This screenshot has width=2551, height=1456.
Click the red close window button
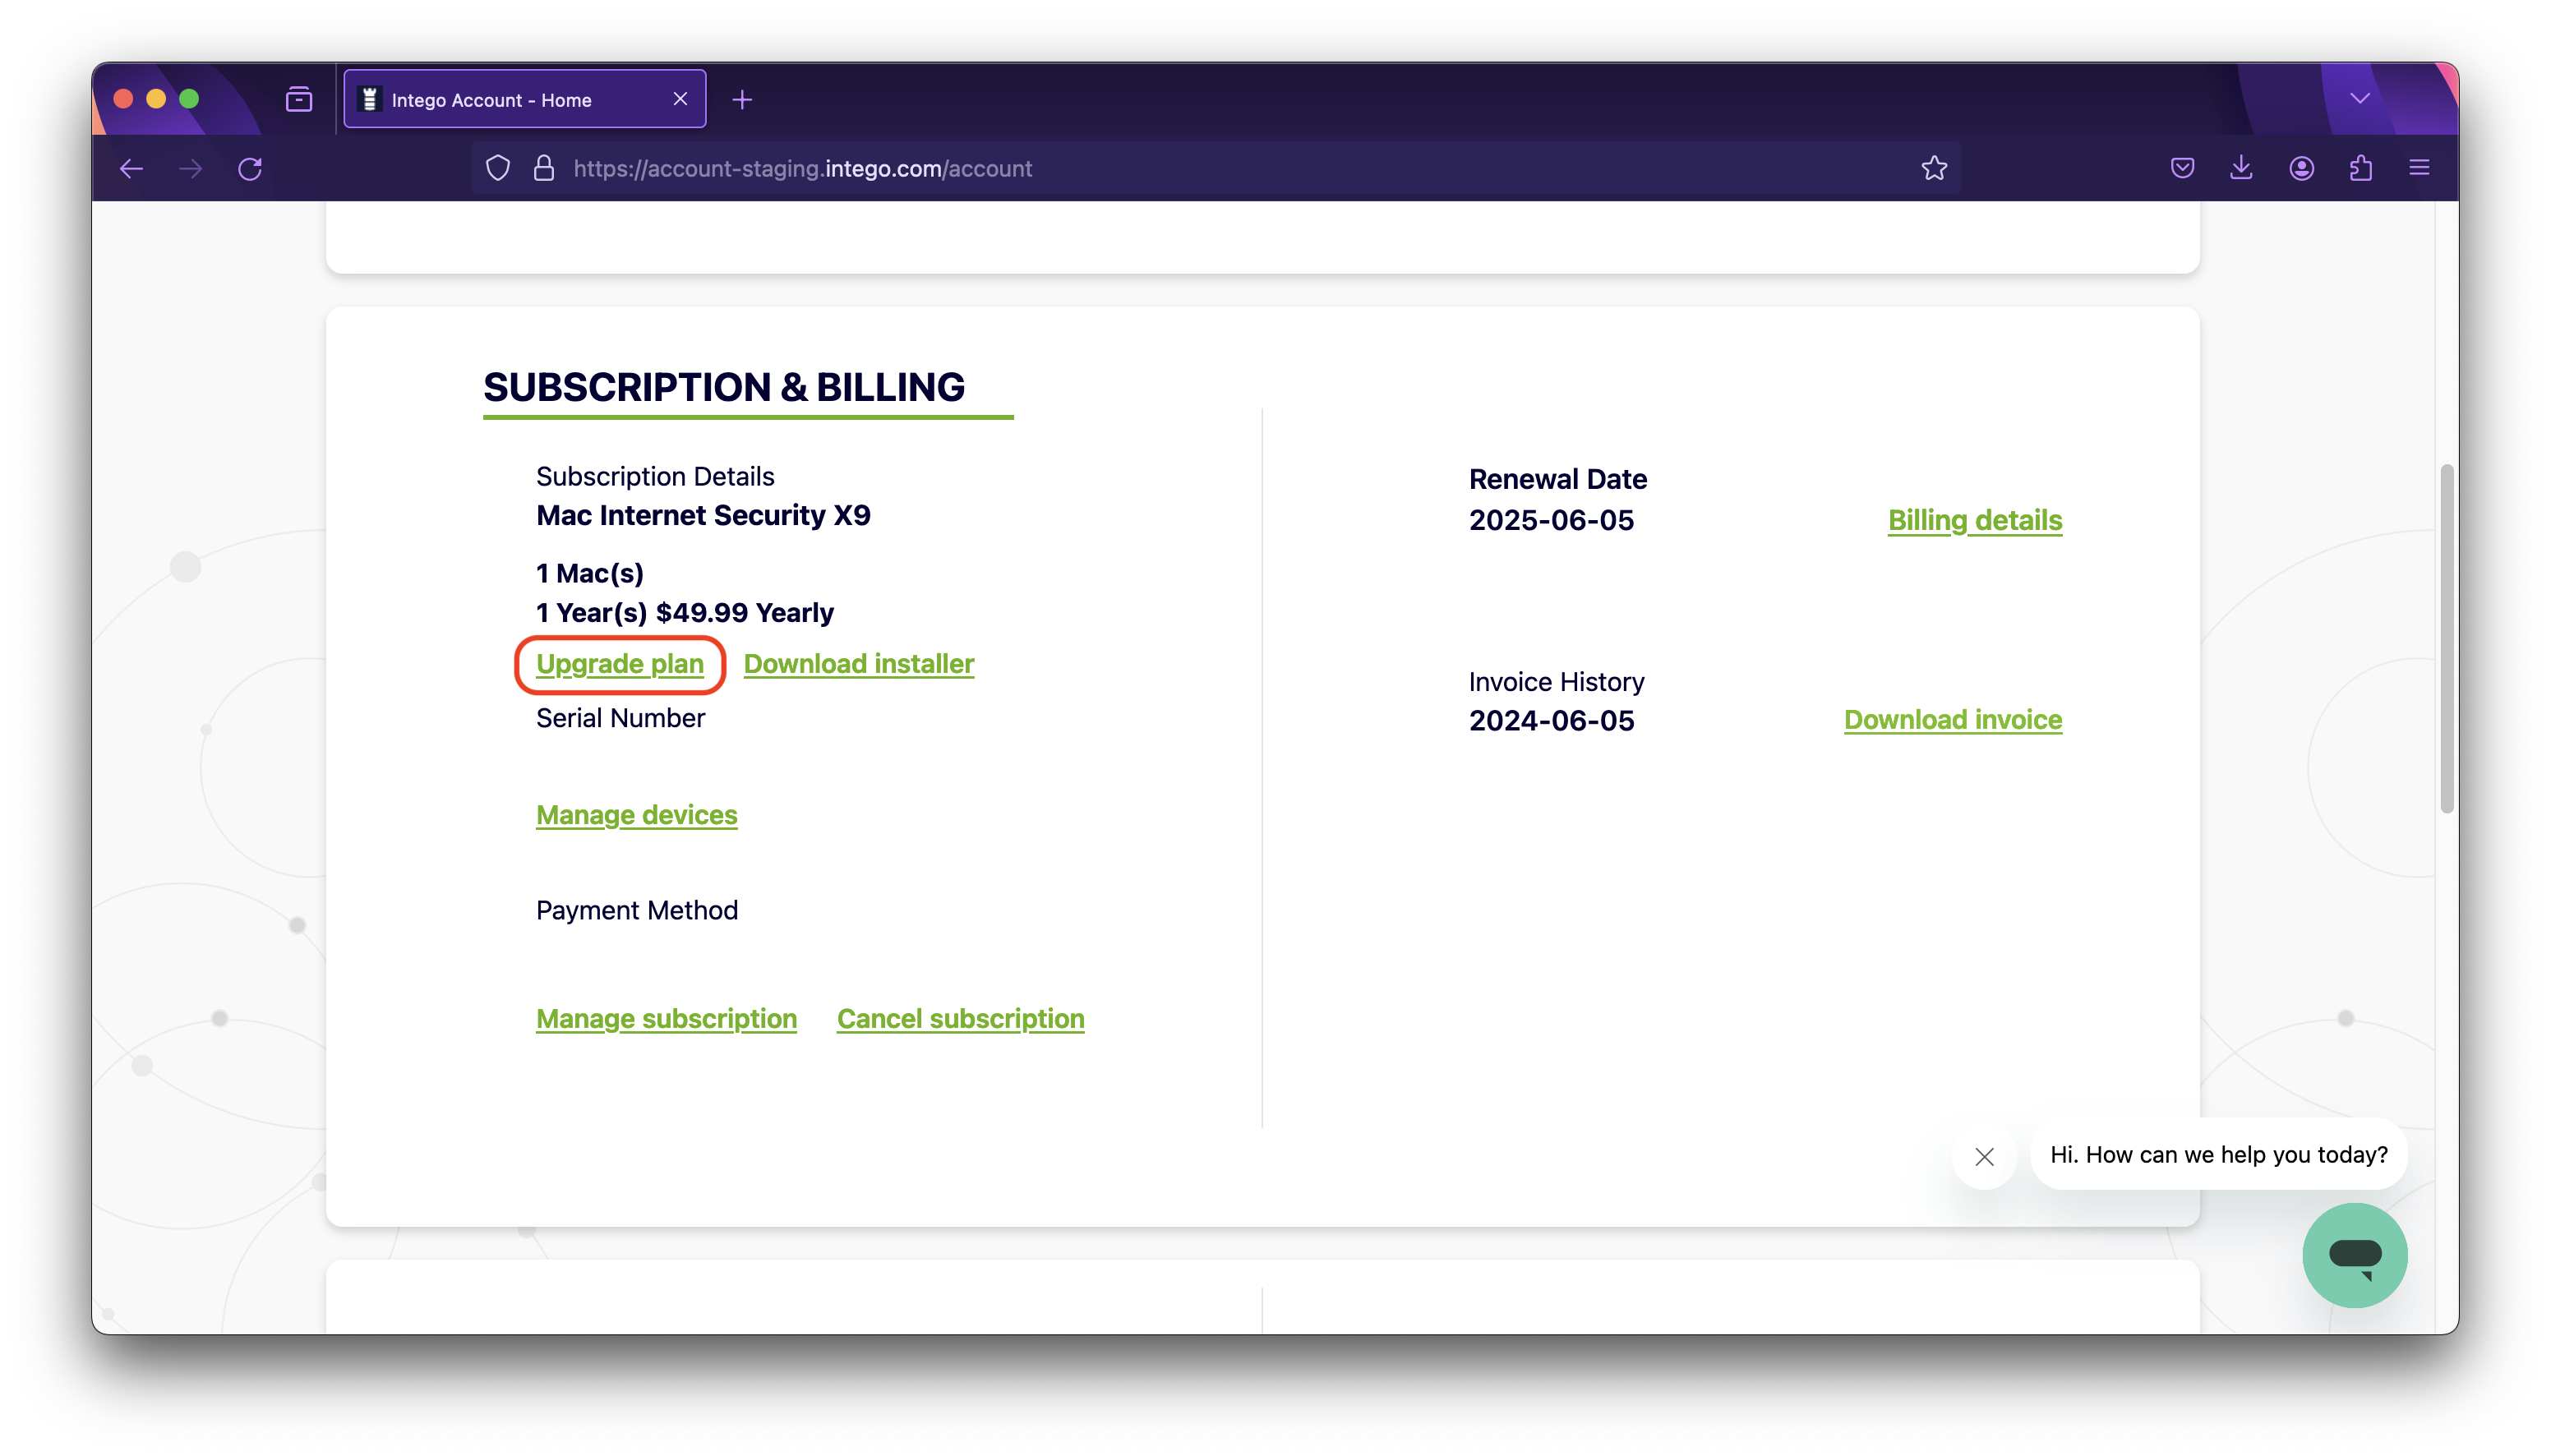pos(123,99)
